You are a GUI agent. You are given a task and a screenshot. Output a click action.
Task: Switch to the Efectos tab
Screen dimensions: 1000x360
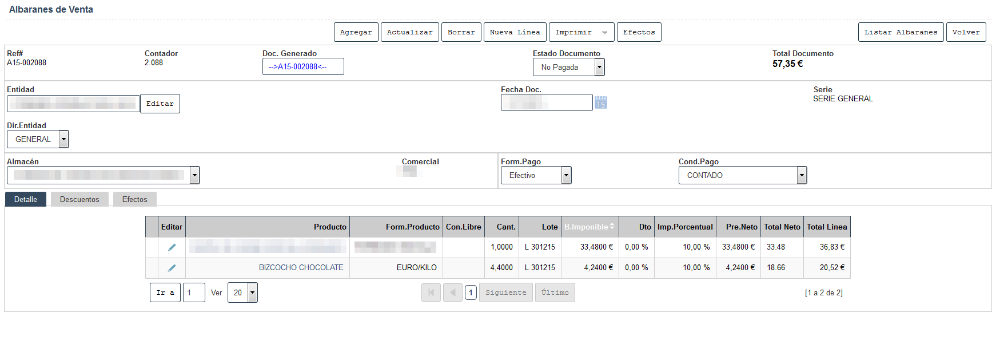[x=135, y=199]
